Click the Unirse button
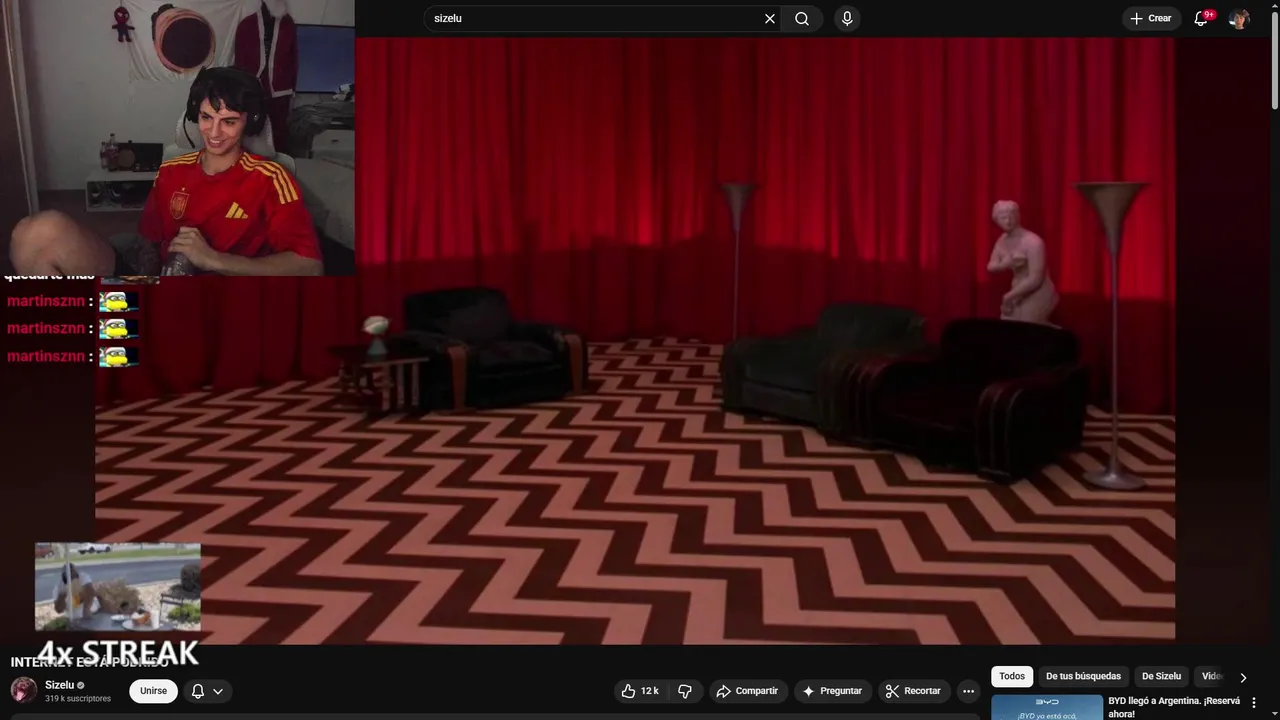This screenshot has width=1280, height=720. click(x=153, y=691)
